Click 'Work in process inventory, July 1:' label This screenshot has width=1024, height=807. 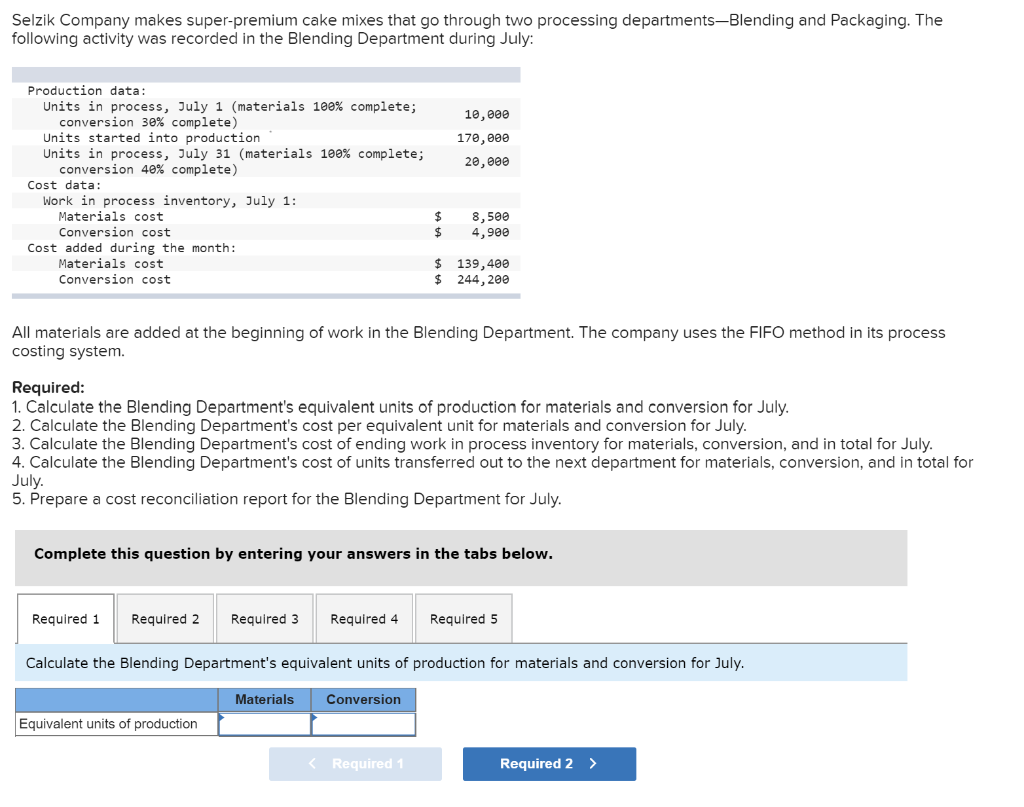[x=170, y=200]
